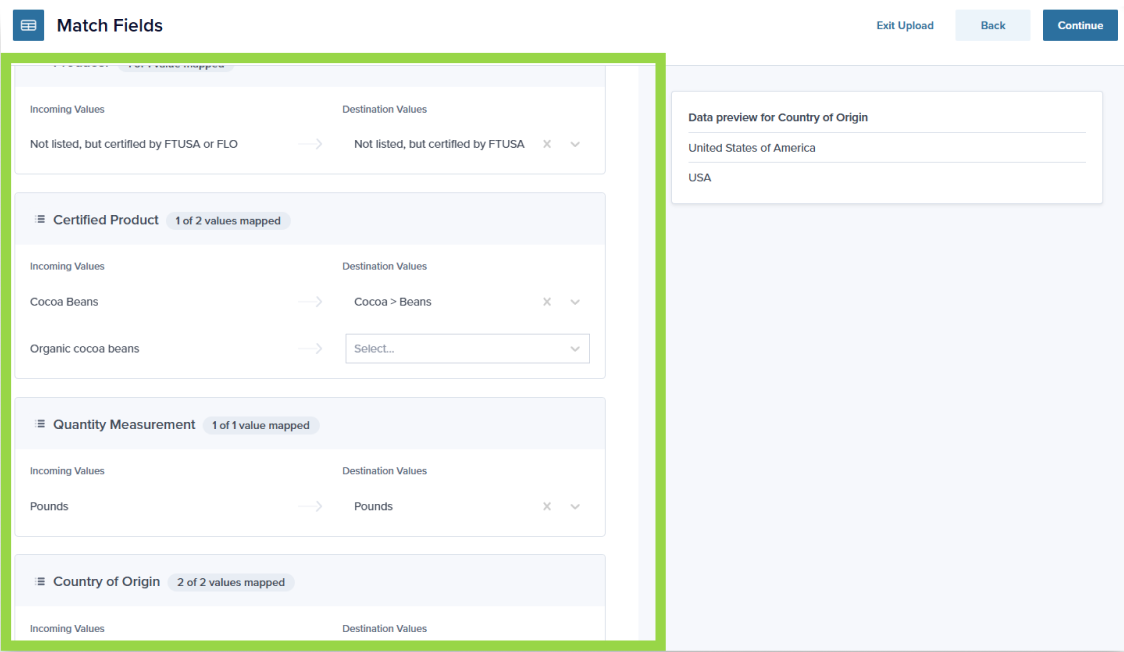Select the Quantity Measurement section heading

coord(124,425)
